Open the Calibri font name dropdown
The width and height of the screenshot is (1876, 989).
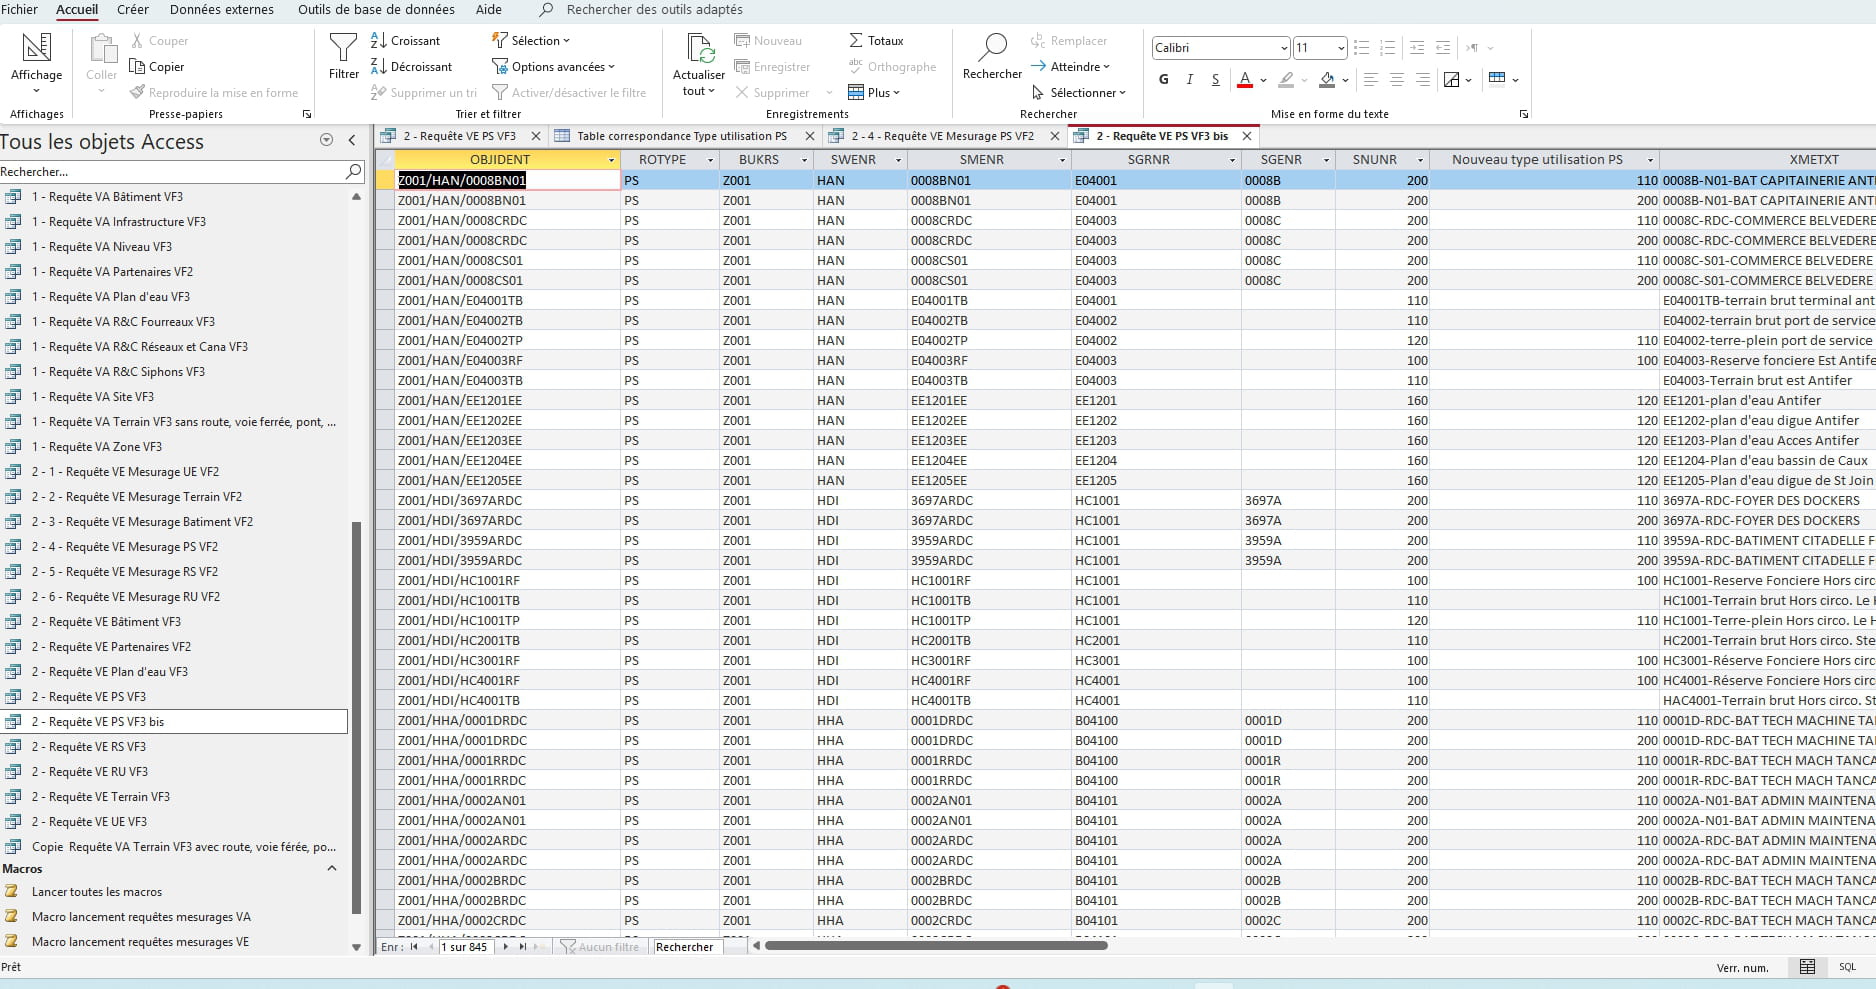click(1284, 48)
